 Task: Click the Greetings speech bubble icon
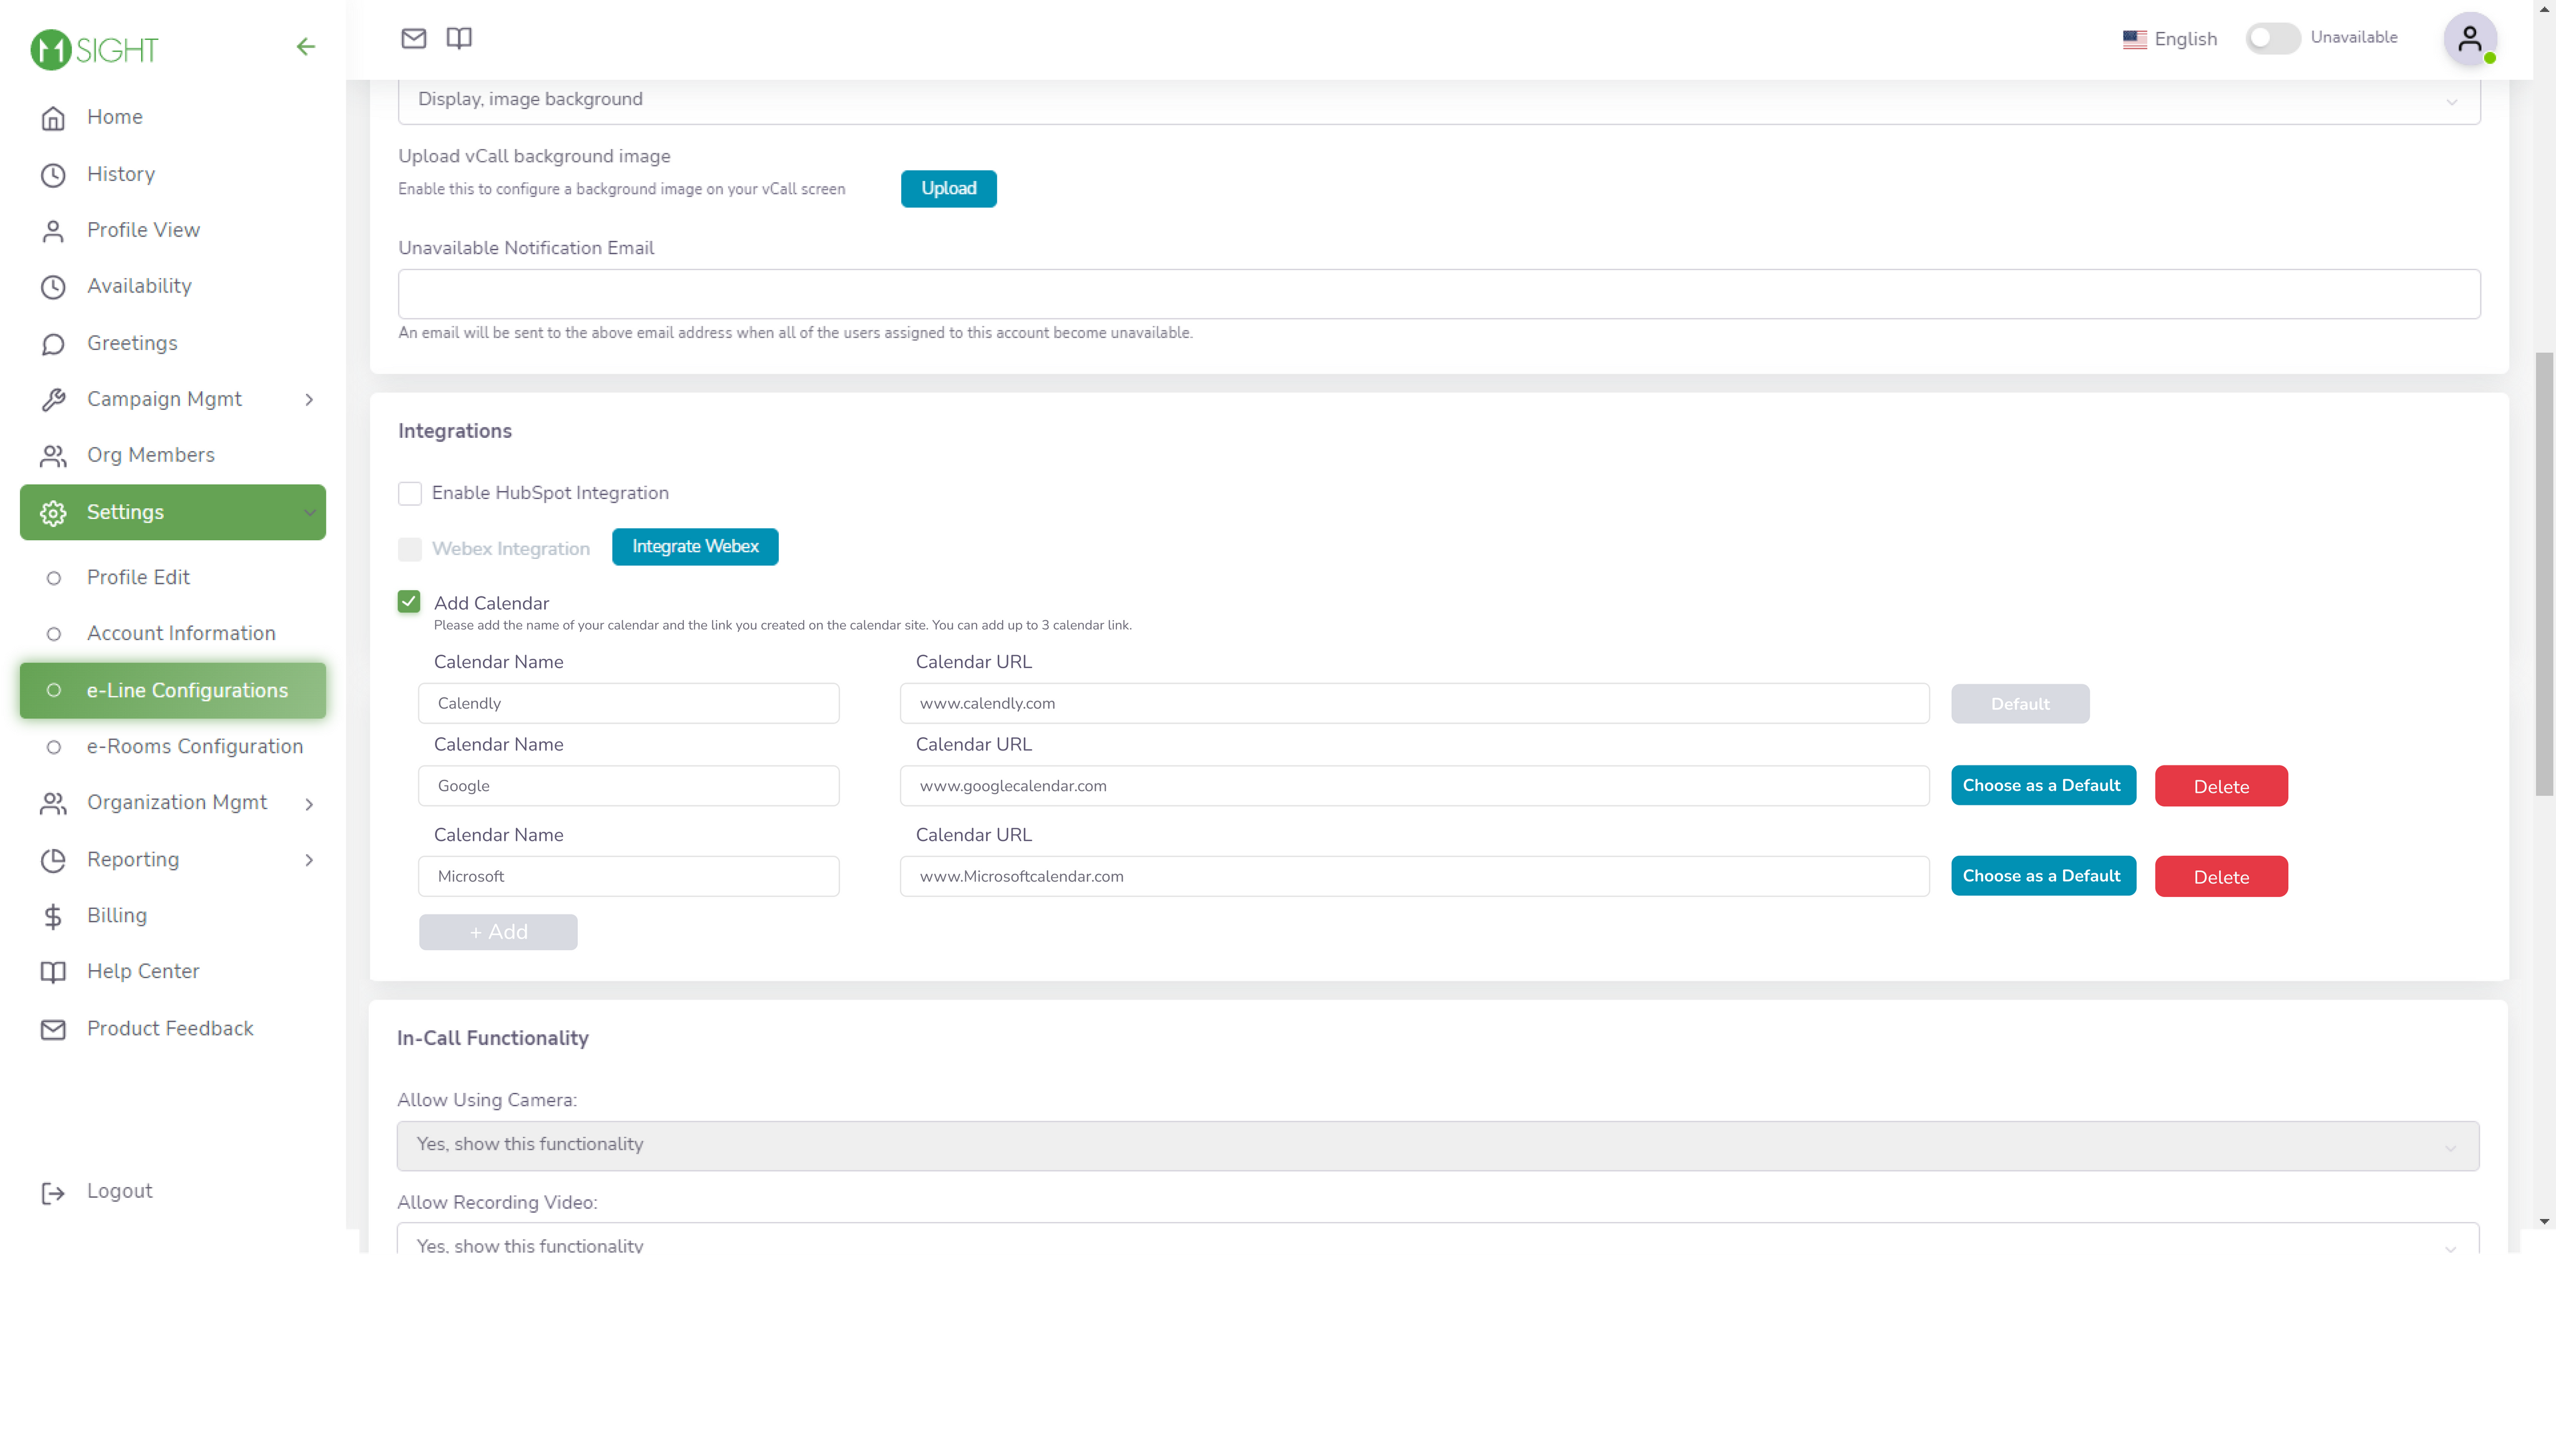53,344
